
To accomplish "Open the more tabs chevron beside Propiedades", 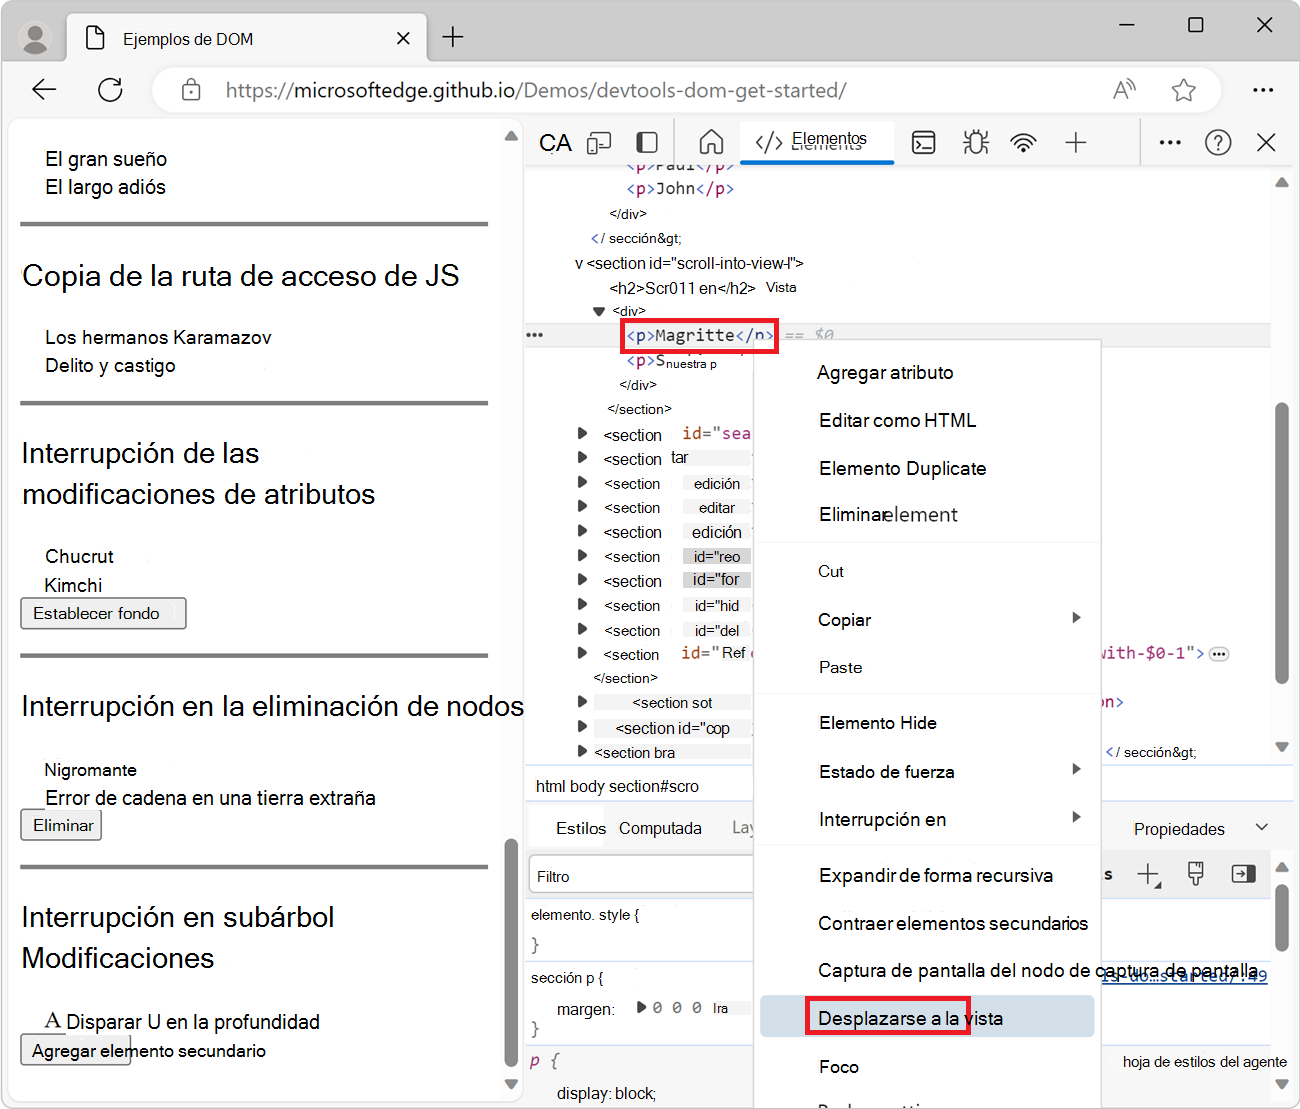I will pos(1262,828).
